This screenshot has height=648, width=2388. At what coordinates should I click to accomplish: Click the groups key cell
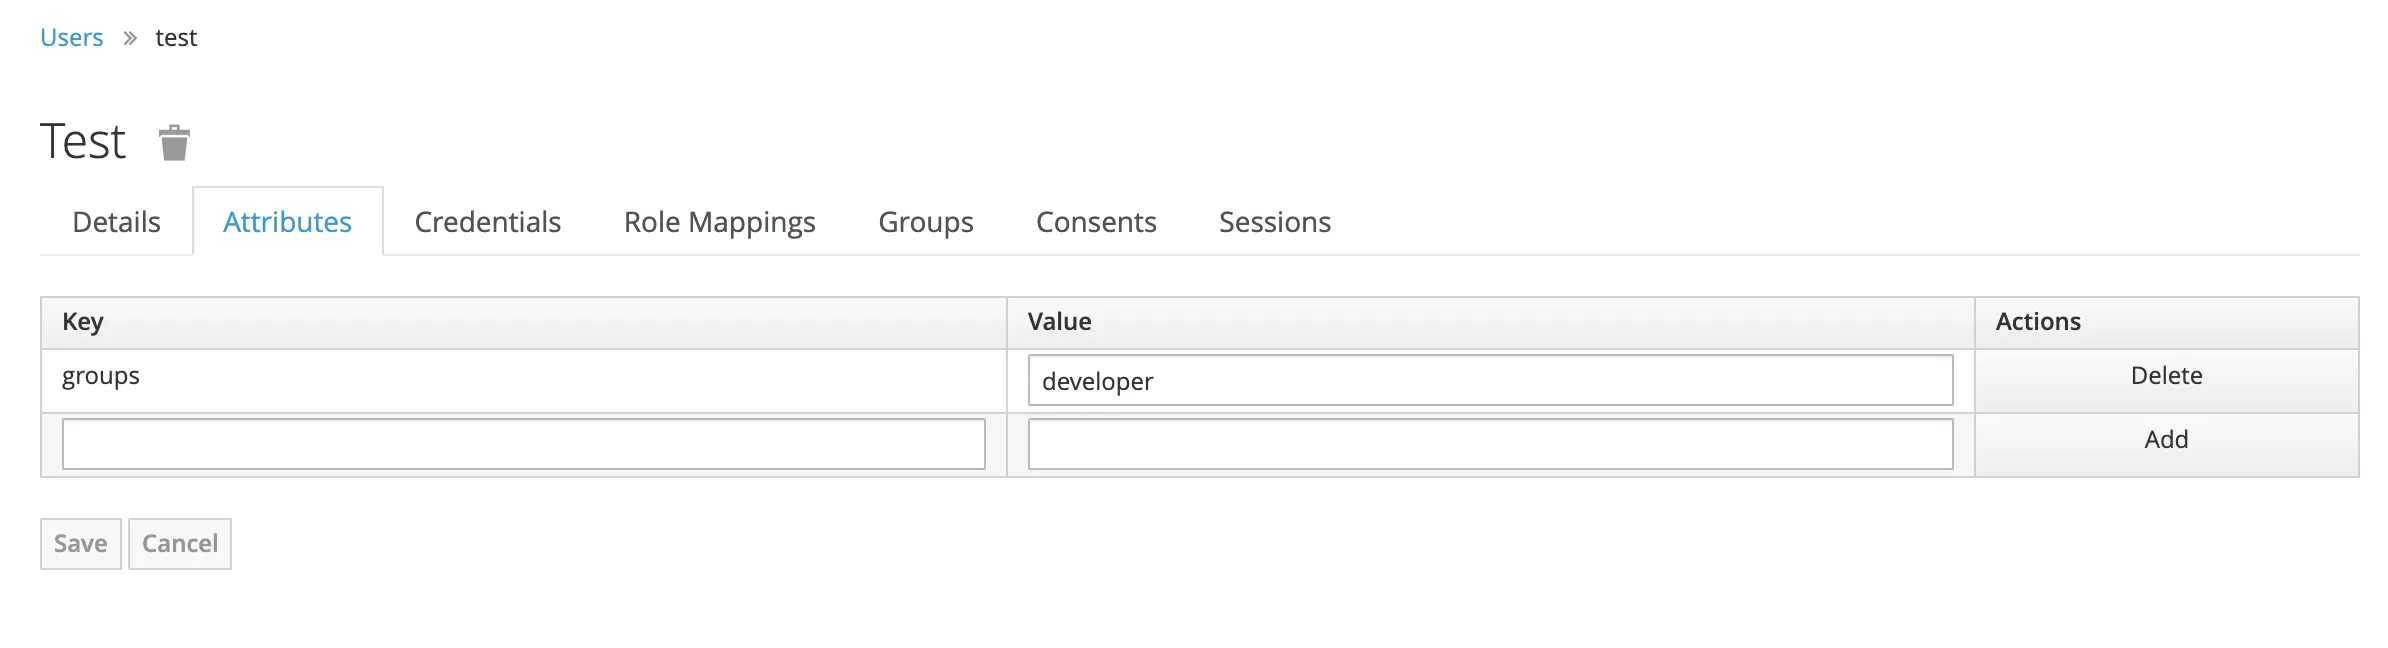[101, 377]
